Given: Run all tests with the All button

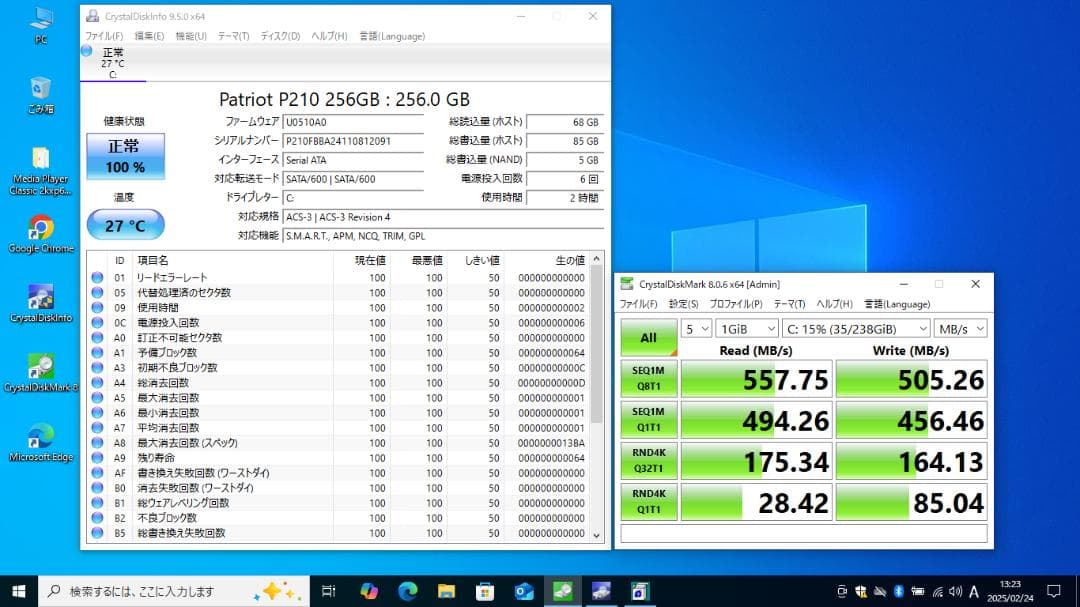Looking at the screenshot, I should tap(648, 338).
